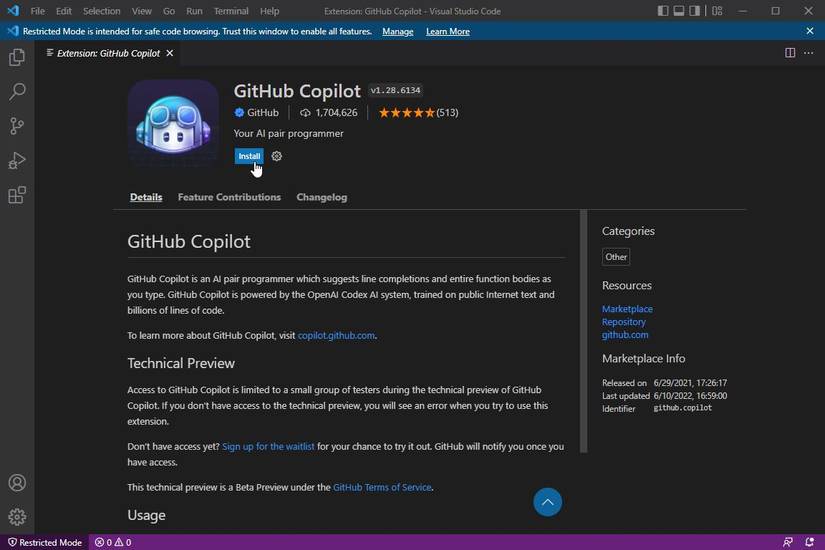Viewport: 825px width, 550px height.
Task: Open the Marketplace resource link
Action: [x=627, y=309]
